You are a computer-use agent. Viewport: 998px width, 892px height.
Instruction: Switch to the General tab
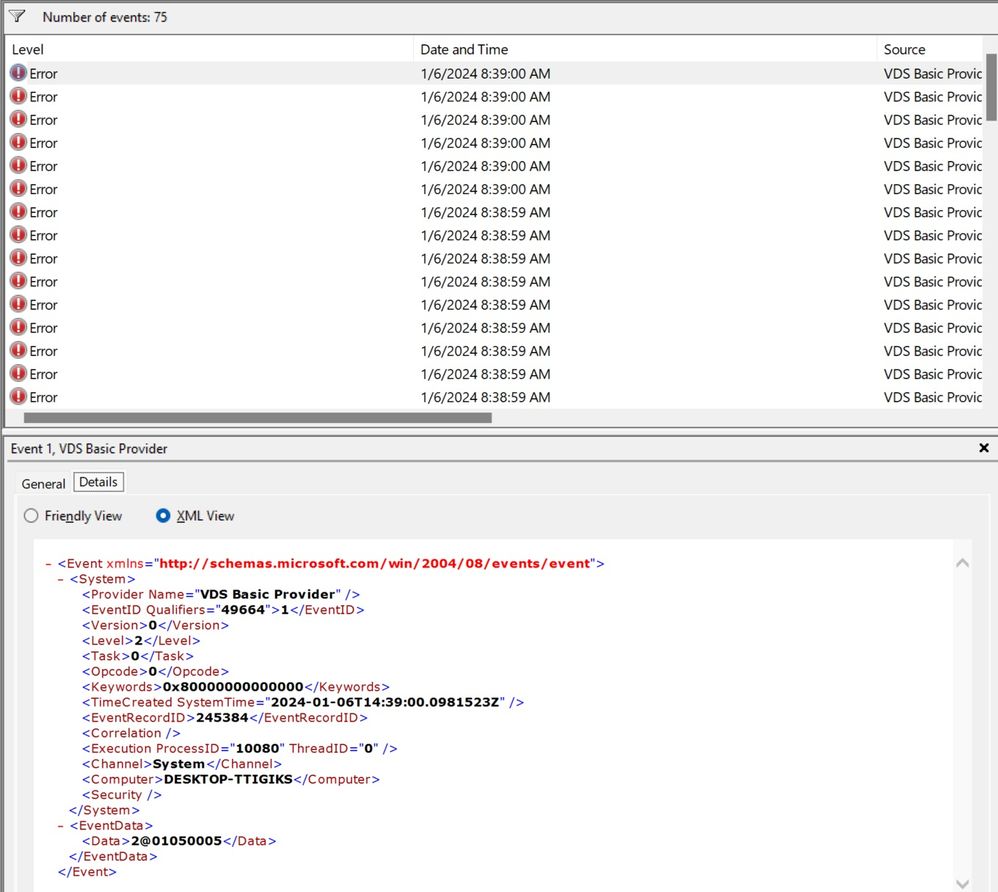(x=44, y=483)
